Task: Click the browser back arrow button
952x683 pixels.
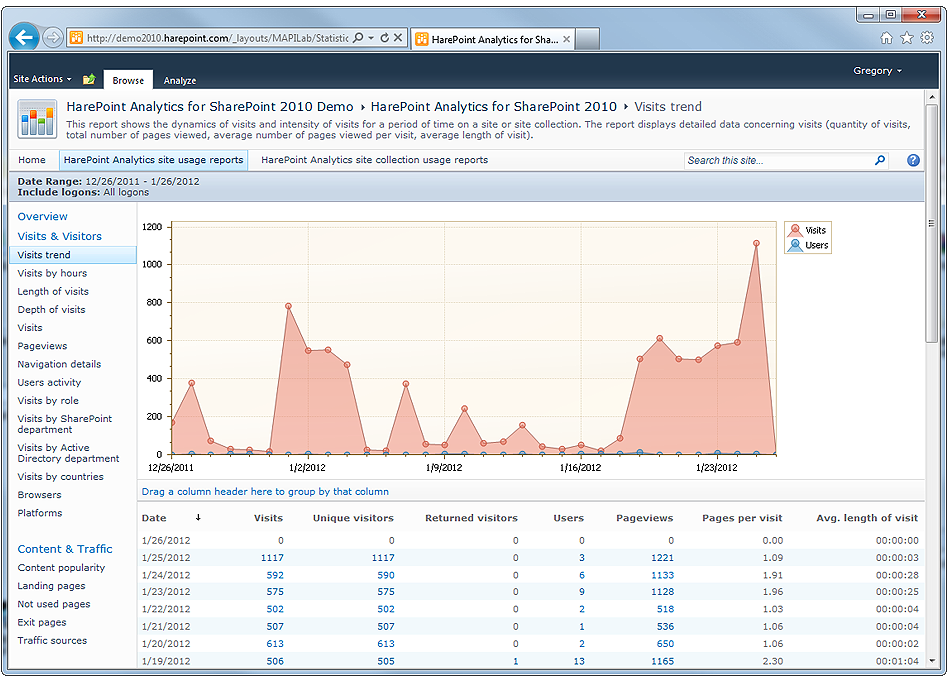Action: point(24,38)
